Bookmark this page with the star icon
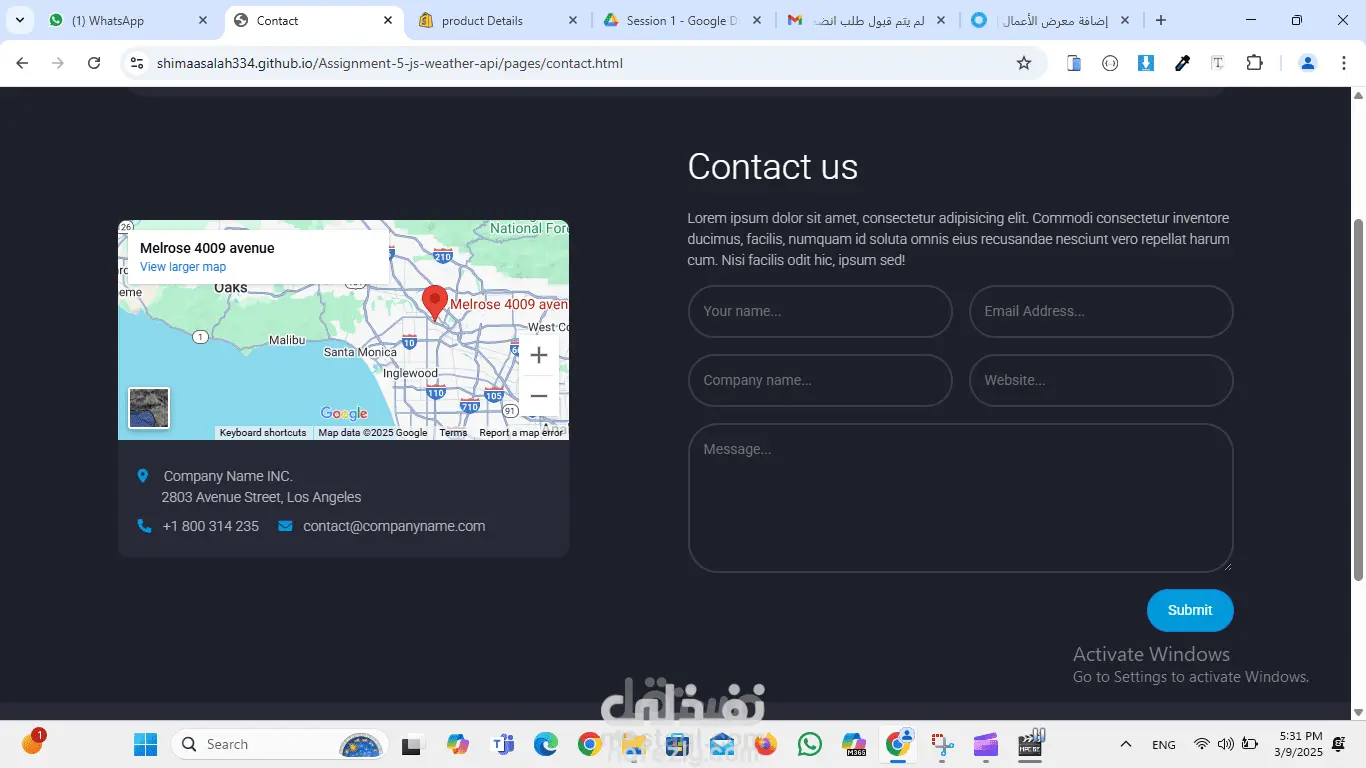Image resolution: width=1366 pixels, height=768 pixels. [1024, 63]
